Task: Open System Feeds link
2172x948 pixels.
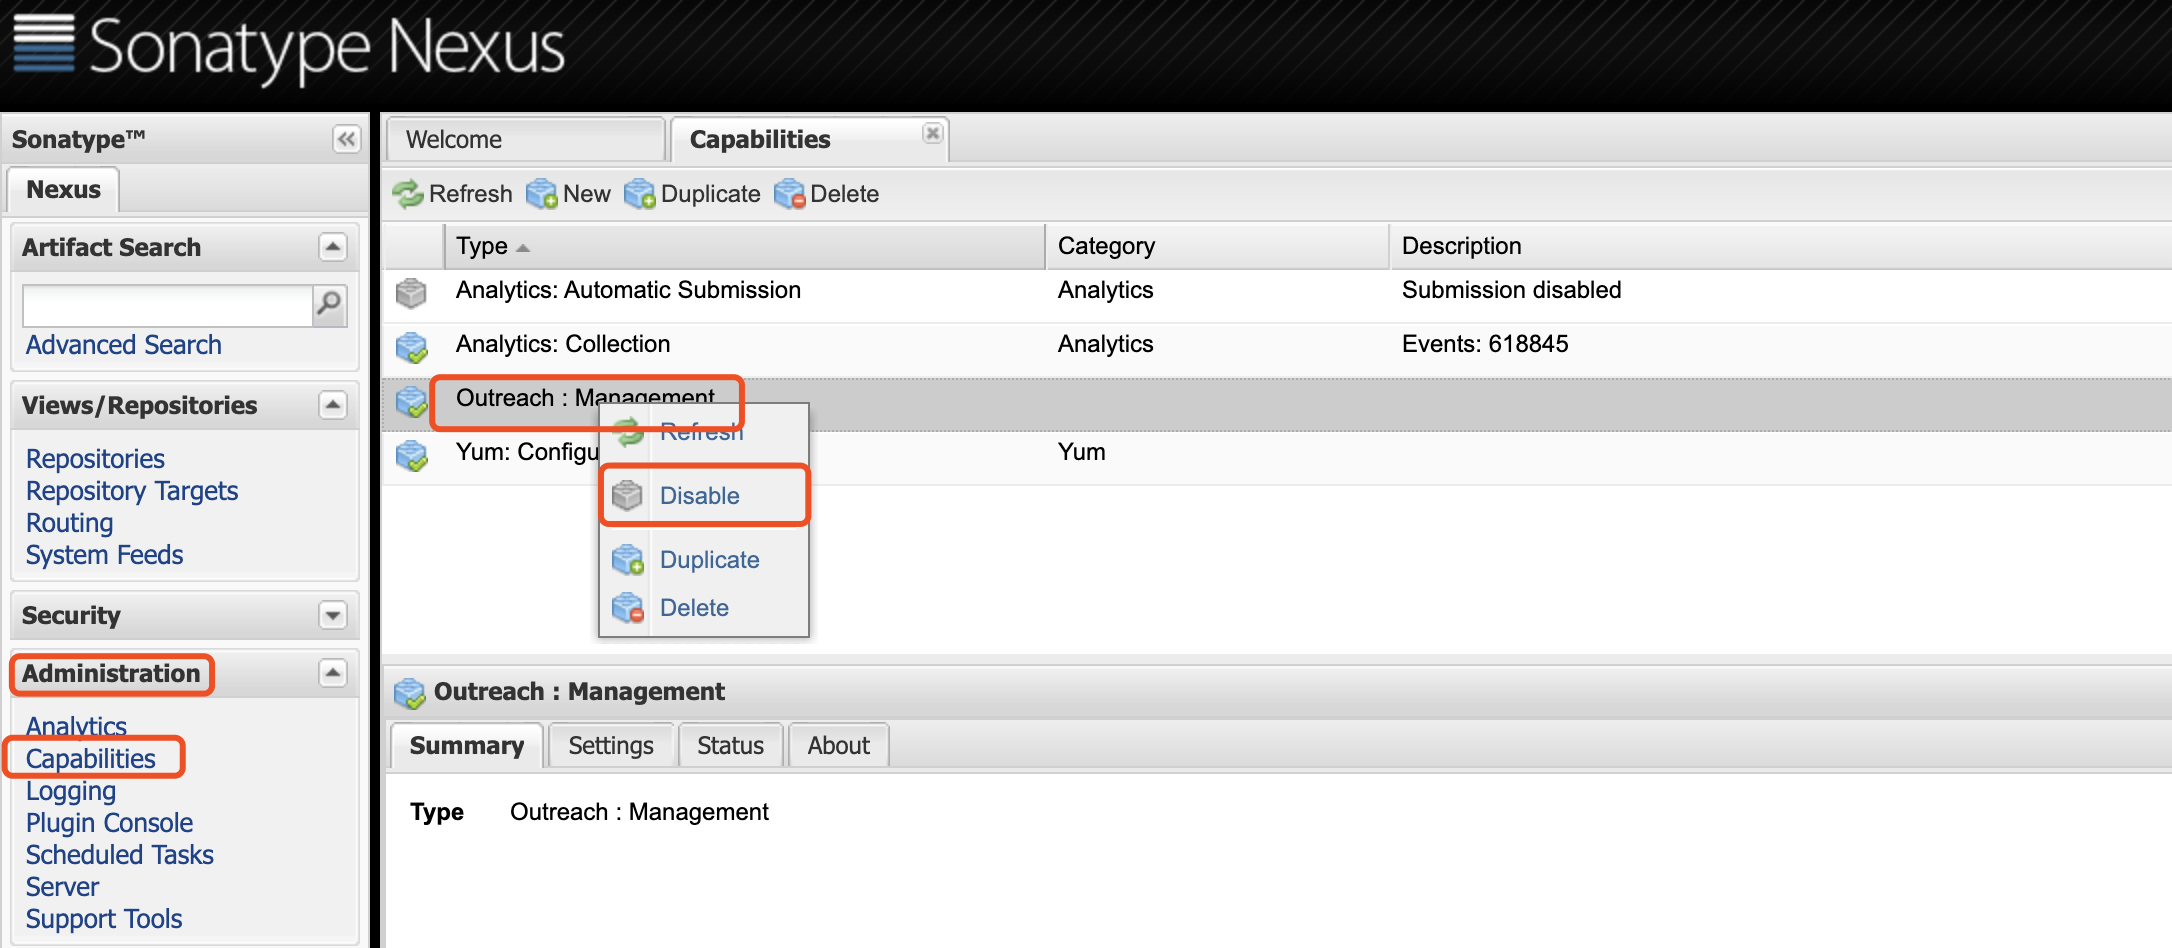Action: [105, 555]
